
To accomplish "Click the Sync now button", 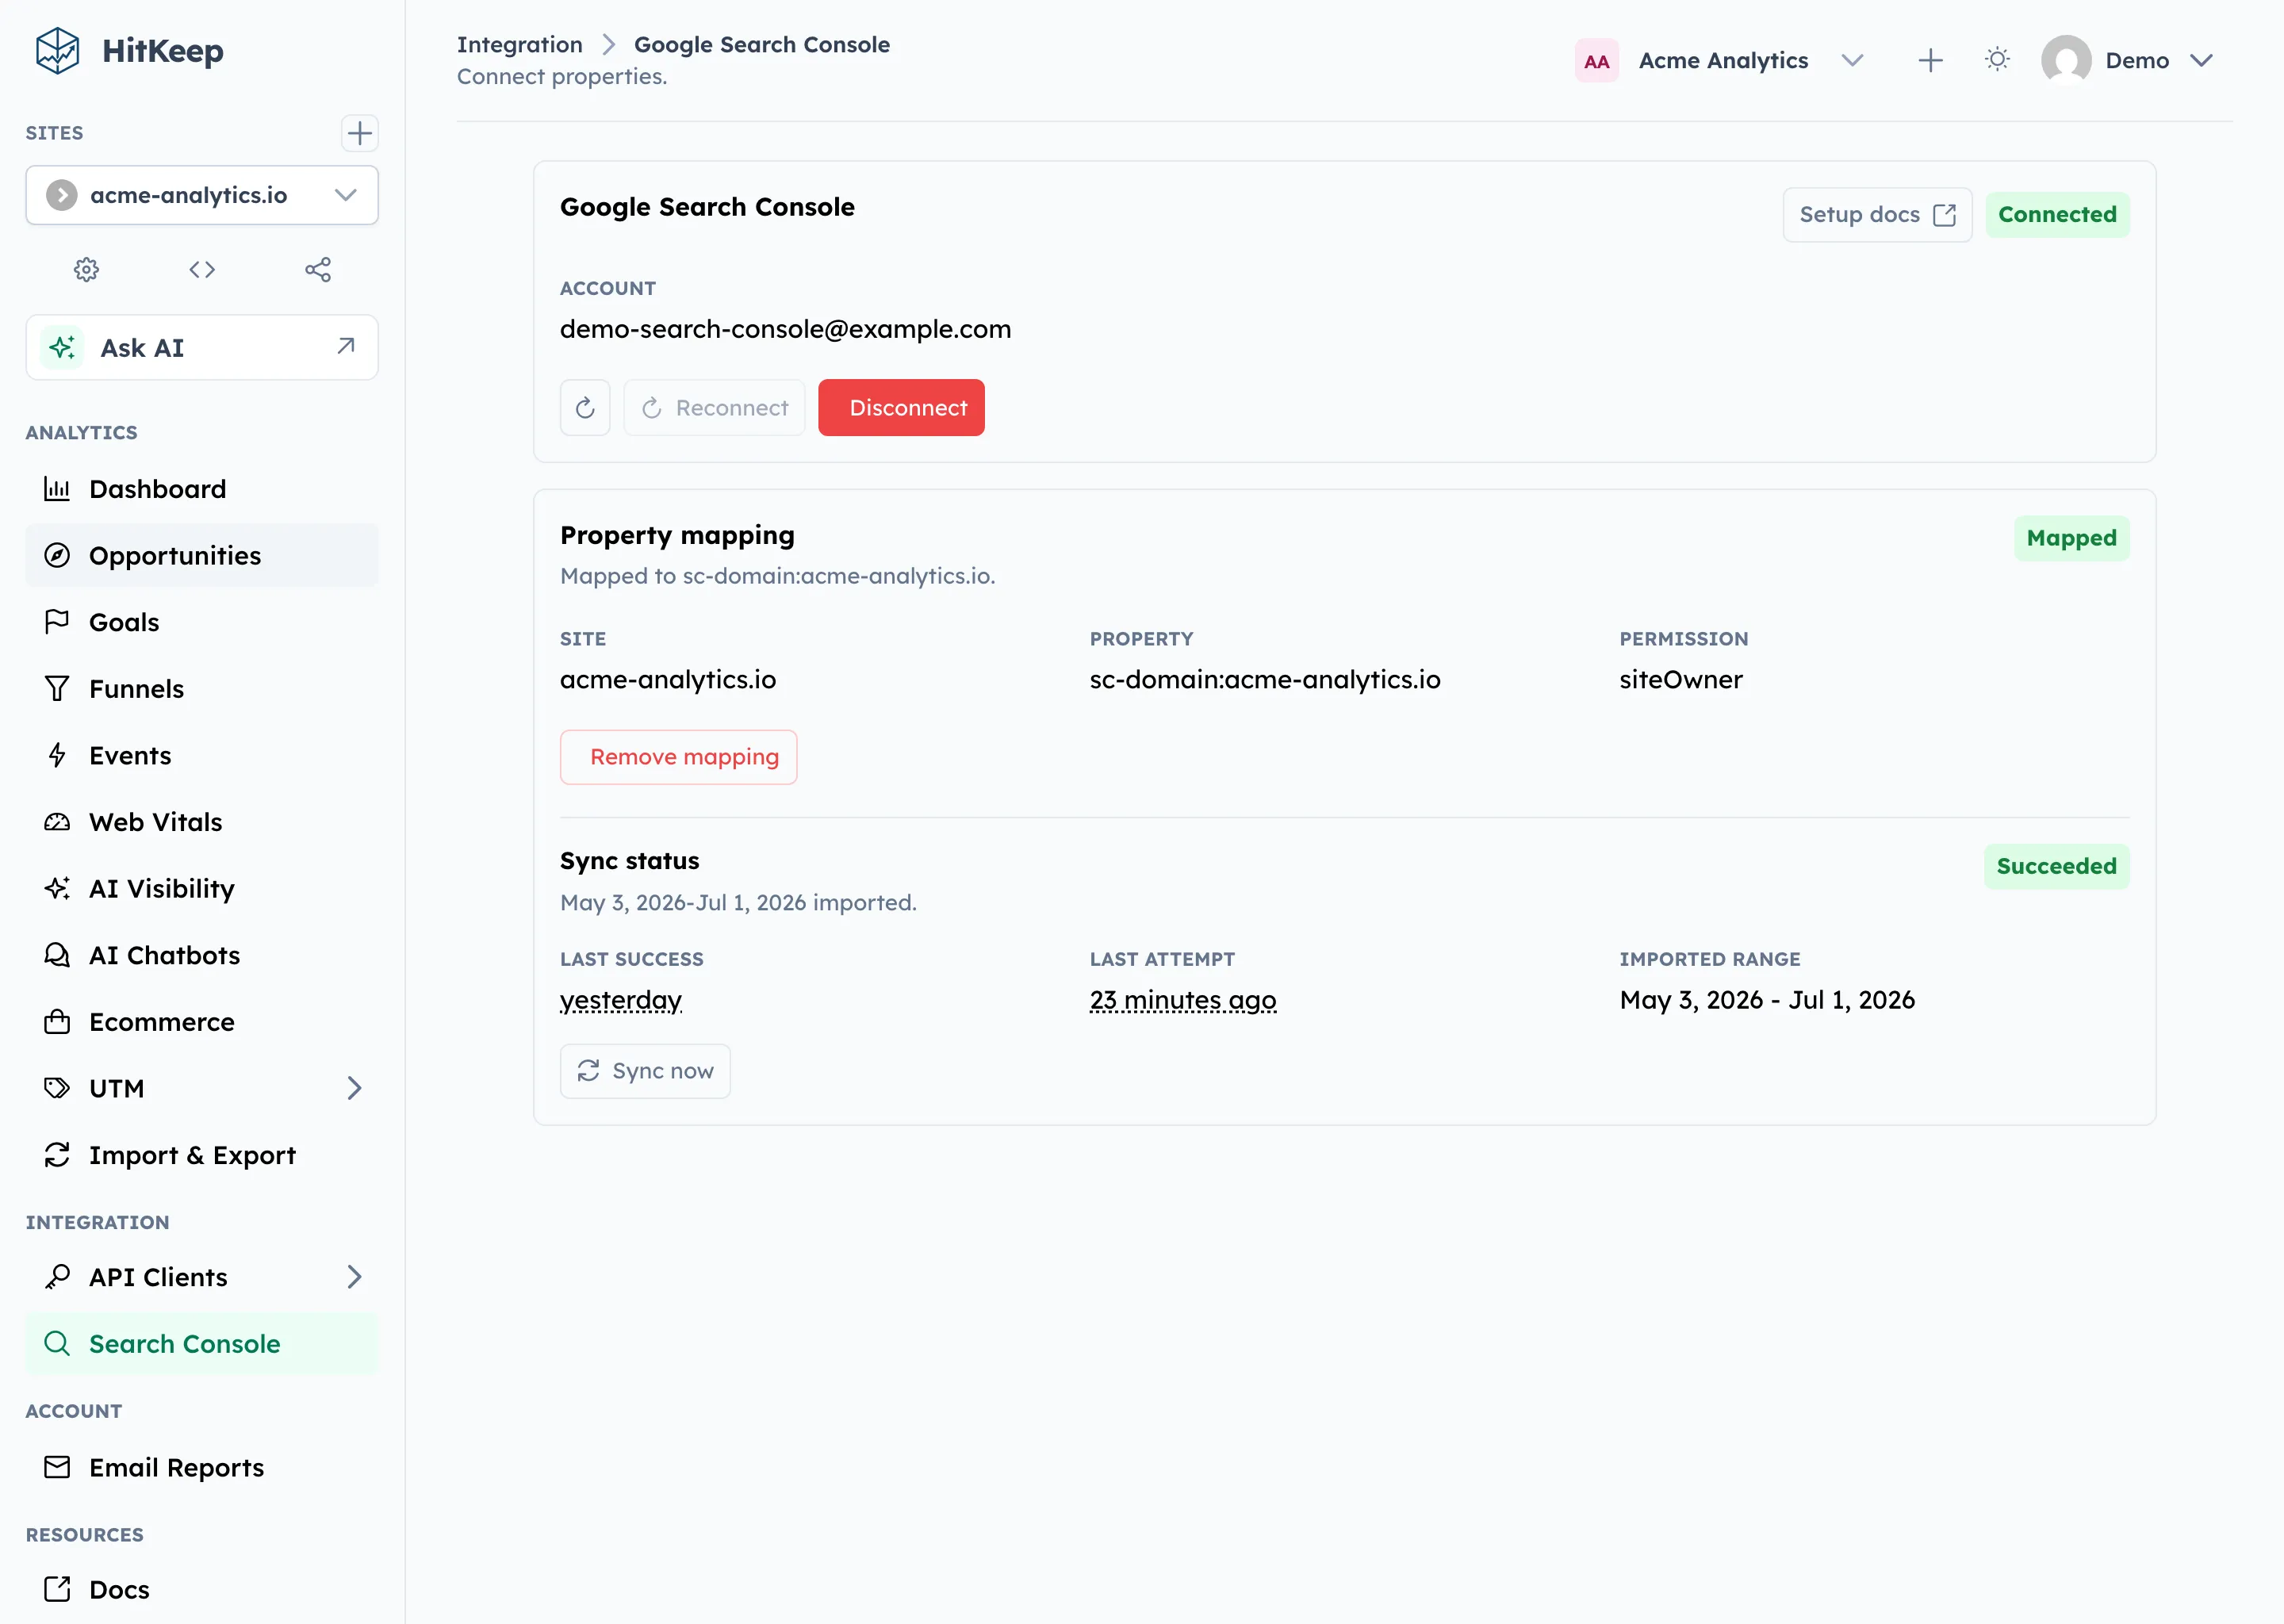I will coord(645,1071).
